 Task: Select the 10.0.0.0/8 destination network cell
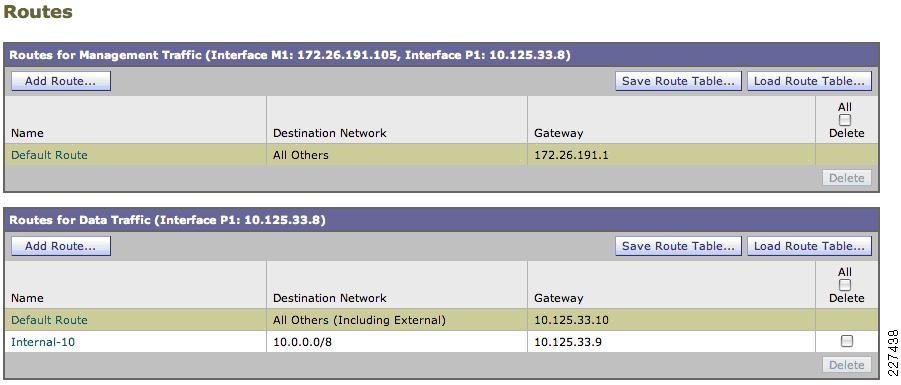(396, 342)
